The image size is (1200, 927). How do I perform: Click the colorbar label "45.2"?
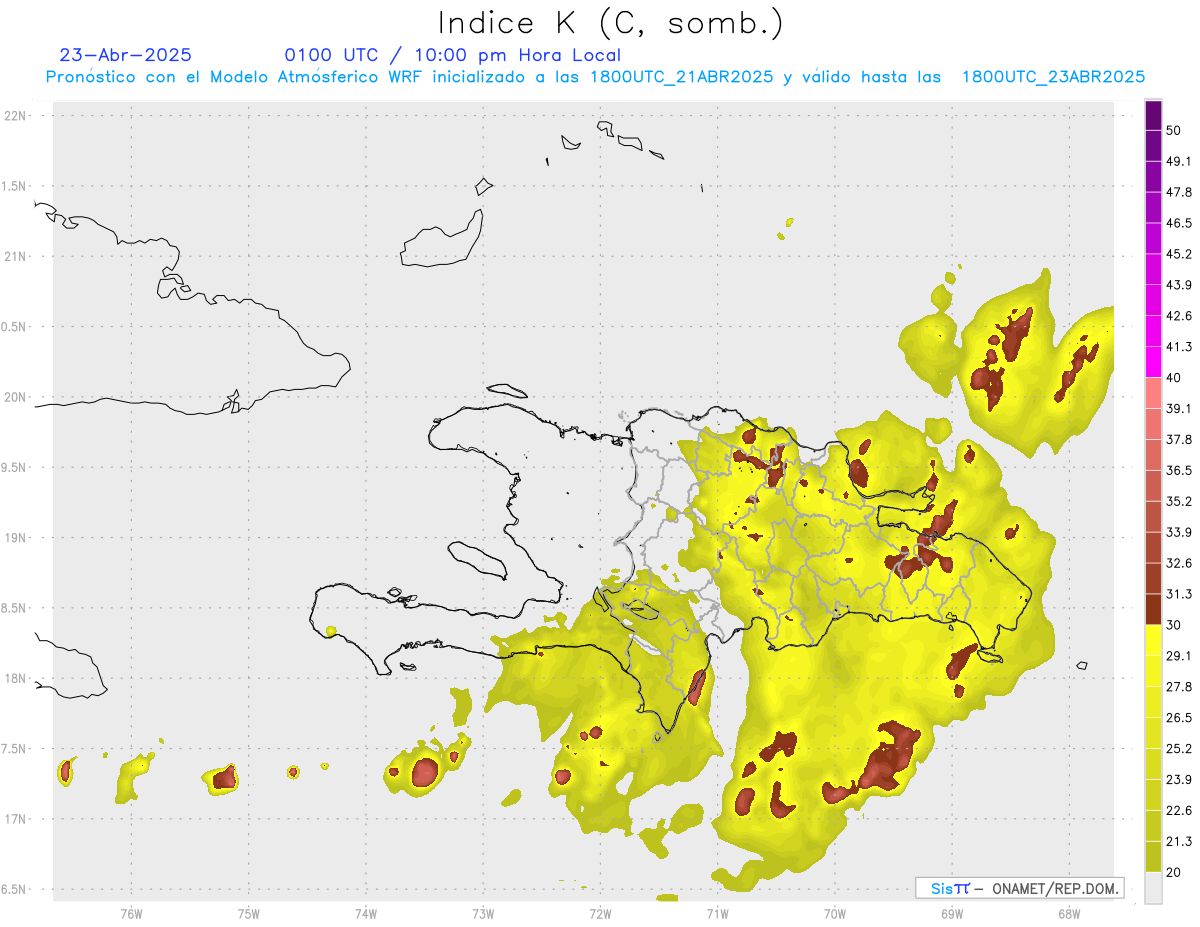click(x=1179, y=254)
